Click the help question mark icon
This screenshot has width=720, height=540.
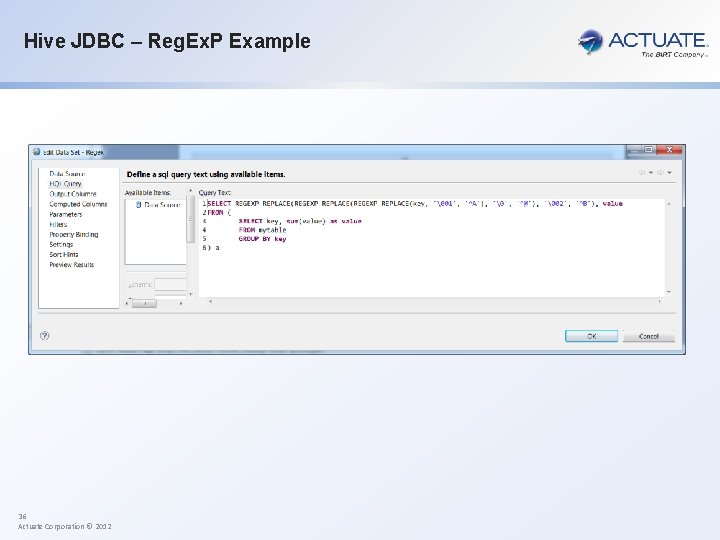45,336
